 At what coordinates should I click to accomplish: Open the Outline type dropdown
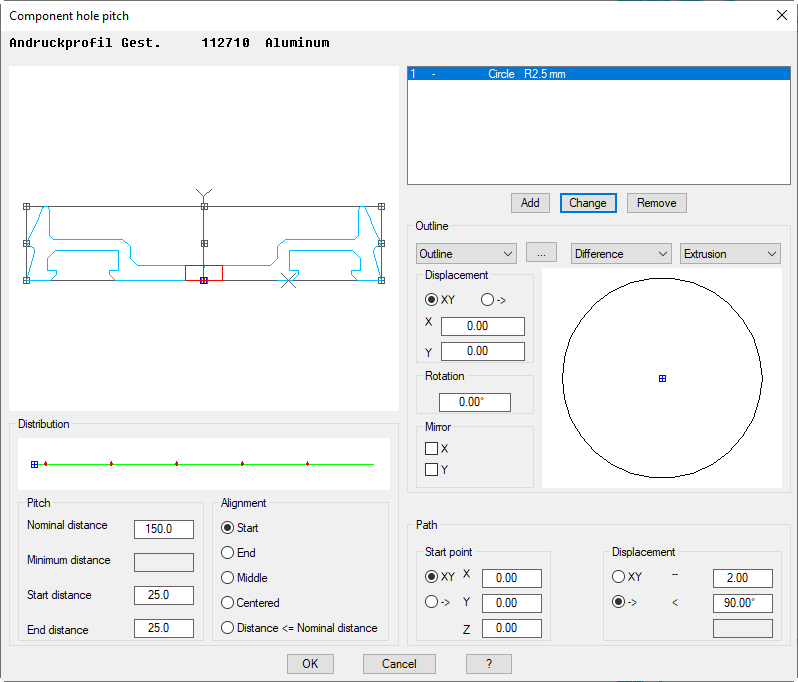pyautogui.click(x=466, y=254)
